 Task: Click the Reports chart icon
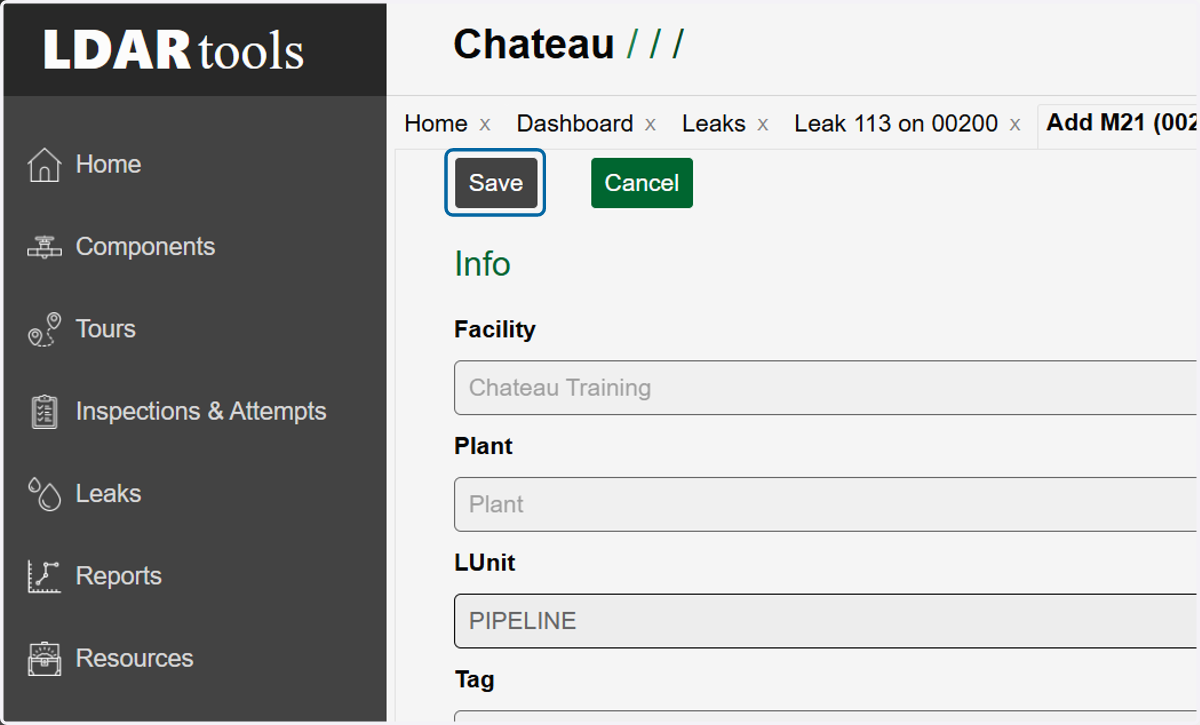[44, 576]
